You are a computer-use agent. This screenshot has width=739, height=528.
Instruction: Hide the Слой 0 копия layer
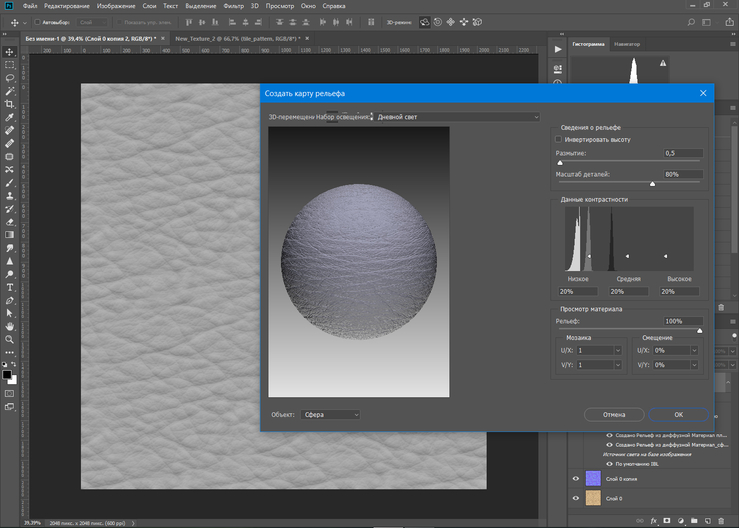(x=575, y=478)
